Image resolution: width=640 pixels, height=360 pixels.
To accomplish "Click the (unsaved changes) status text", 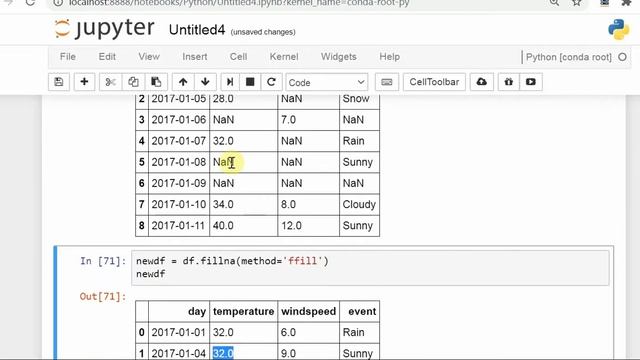I will 263,32.
